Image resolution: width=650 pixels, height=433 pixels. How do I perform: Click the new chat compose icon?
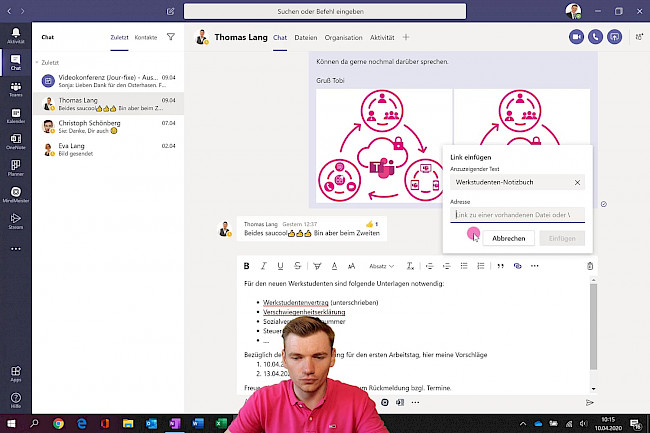(171, 11)
